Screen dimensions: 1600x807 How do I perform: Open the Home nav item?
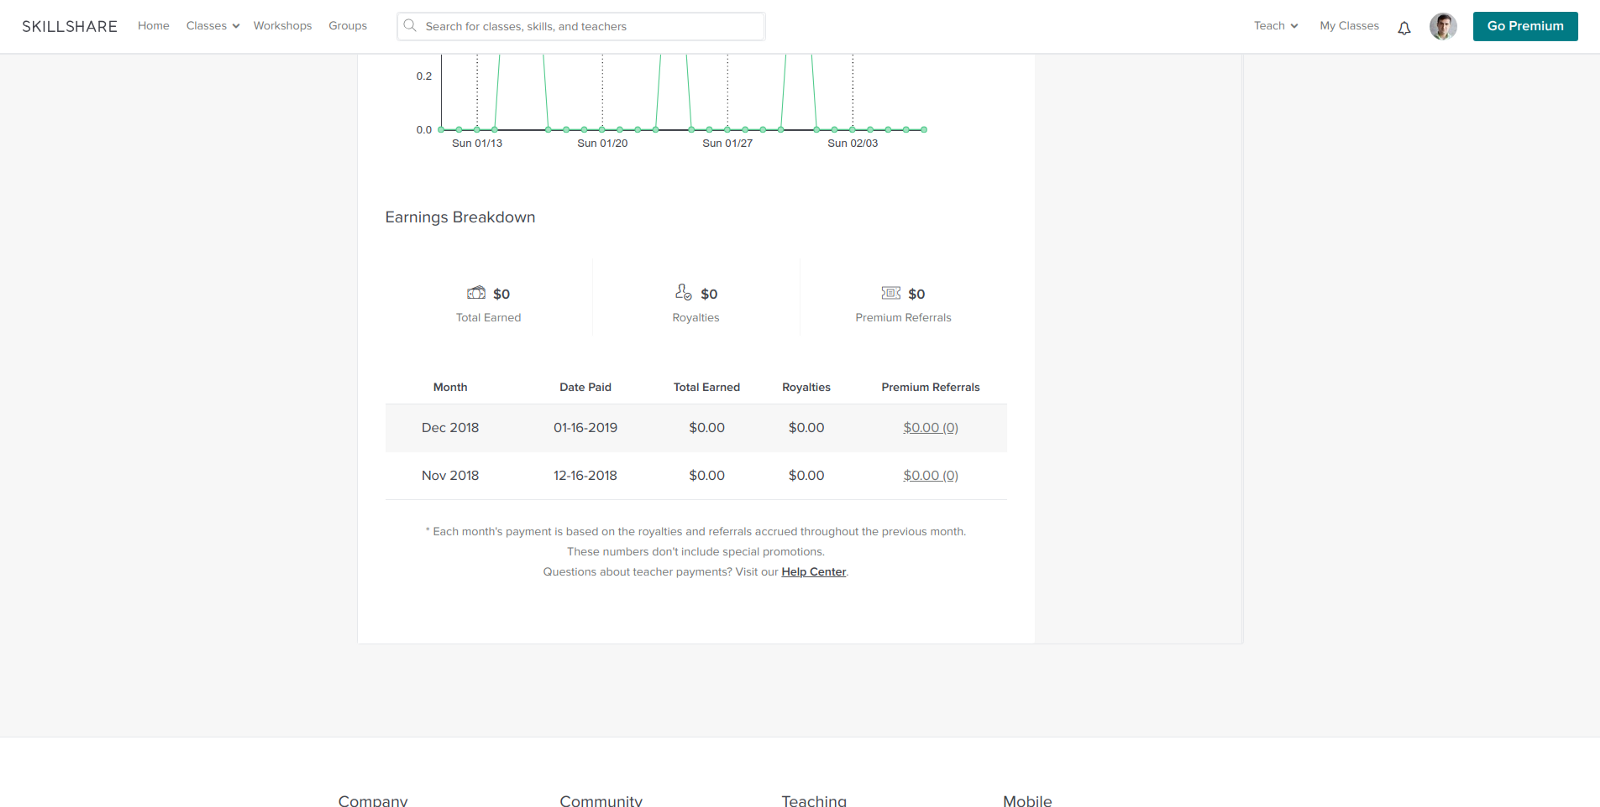coord(153,26)
